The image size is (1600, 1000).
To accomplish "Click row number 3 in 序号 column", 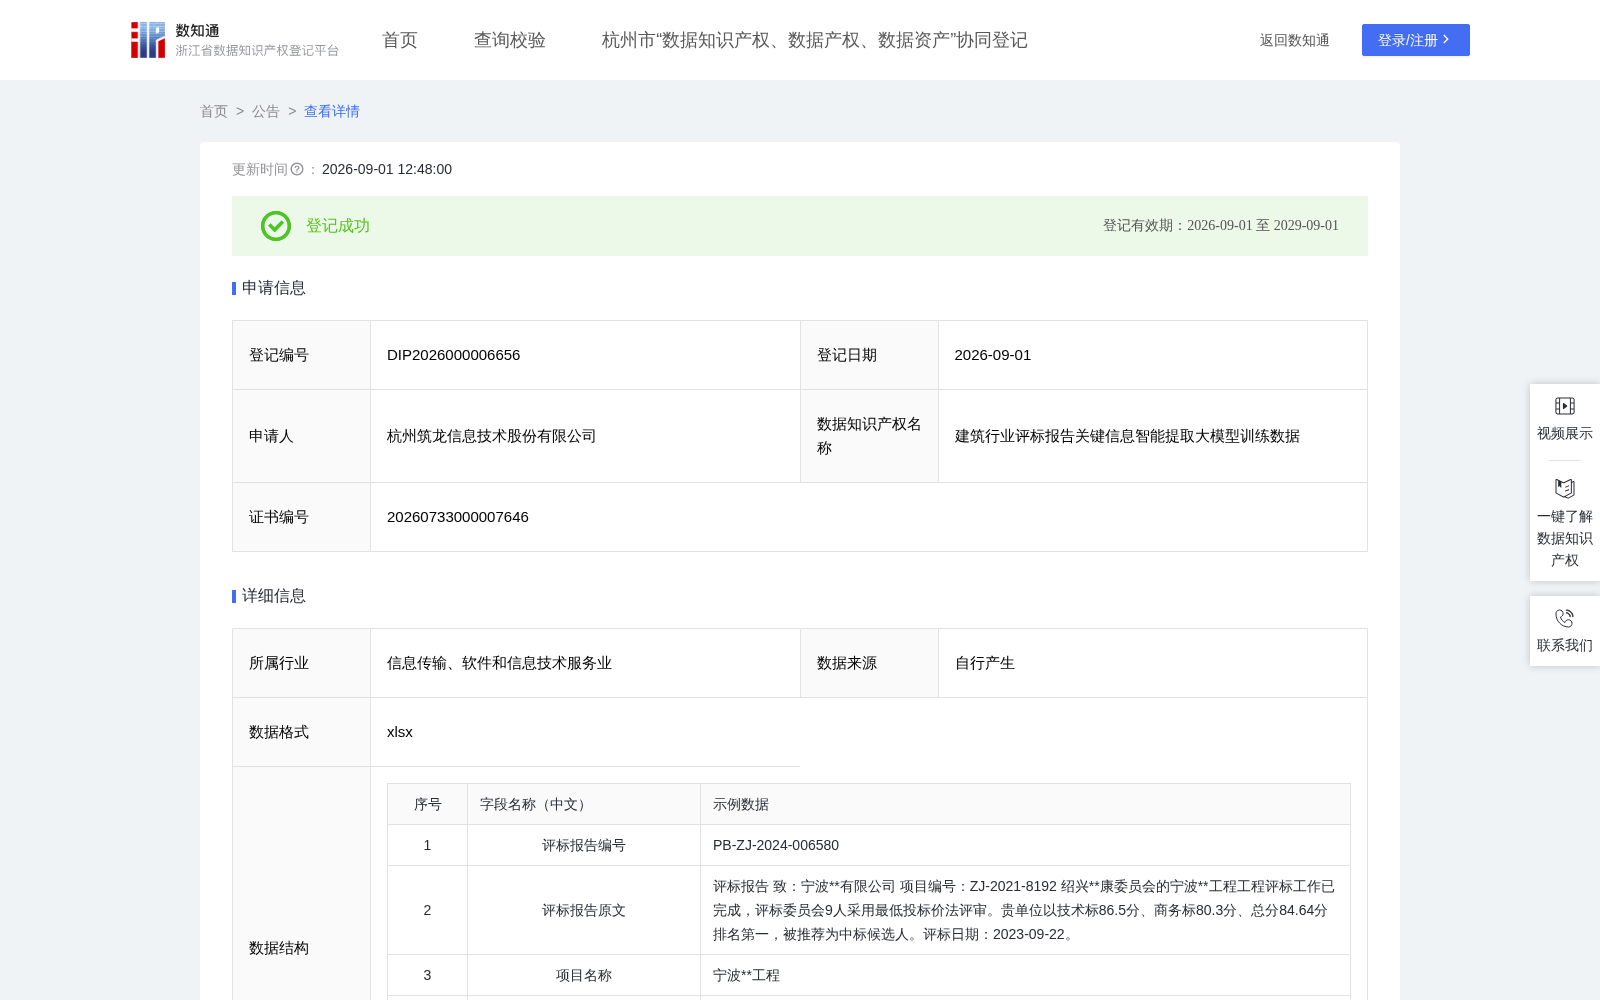I will (427, 975).
